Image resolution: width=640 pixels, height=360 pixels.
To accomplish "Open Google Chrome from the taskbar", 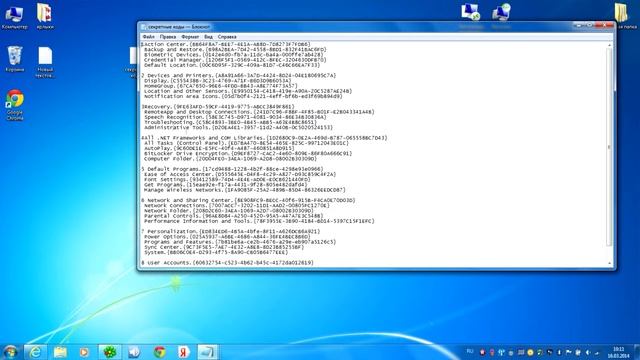I will [159, 352].
